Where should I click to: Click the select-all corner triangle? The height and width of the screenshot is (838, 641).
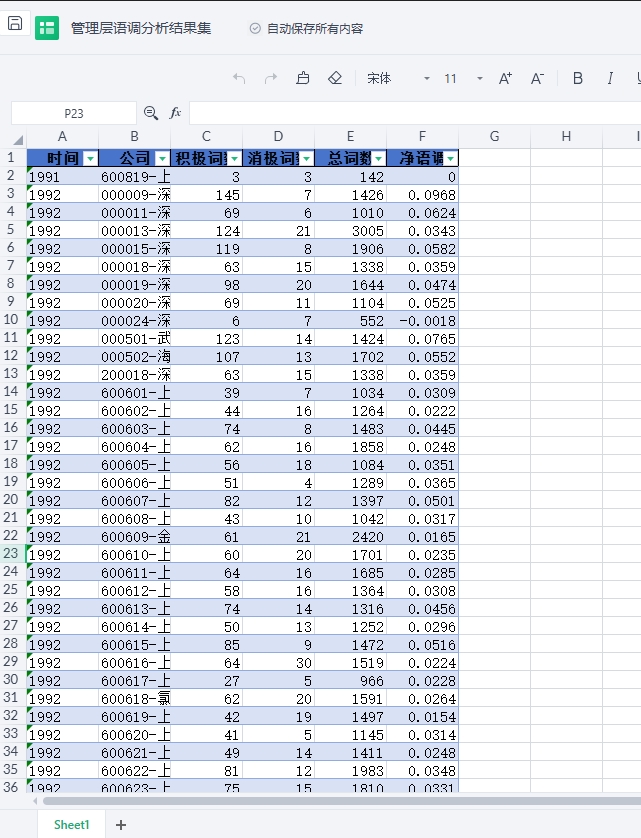[x=18, y=140]
